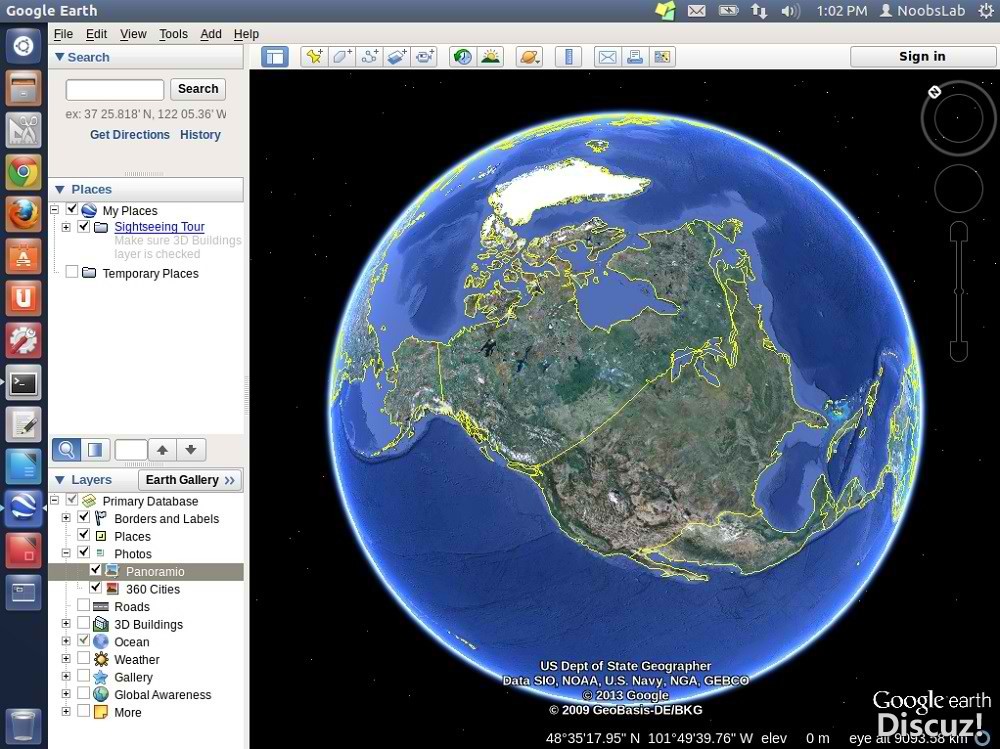Open the View menu

(x=133, y=34)
